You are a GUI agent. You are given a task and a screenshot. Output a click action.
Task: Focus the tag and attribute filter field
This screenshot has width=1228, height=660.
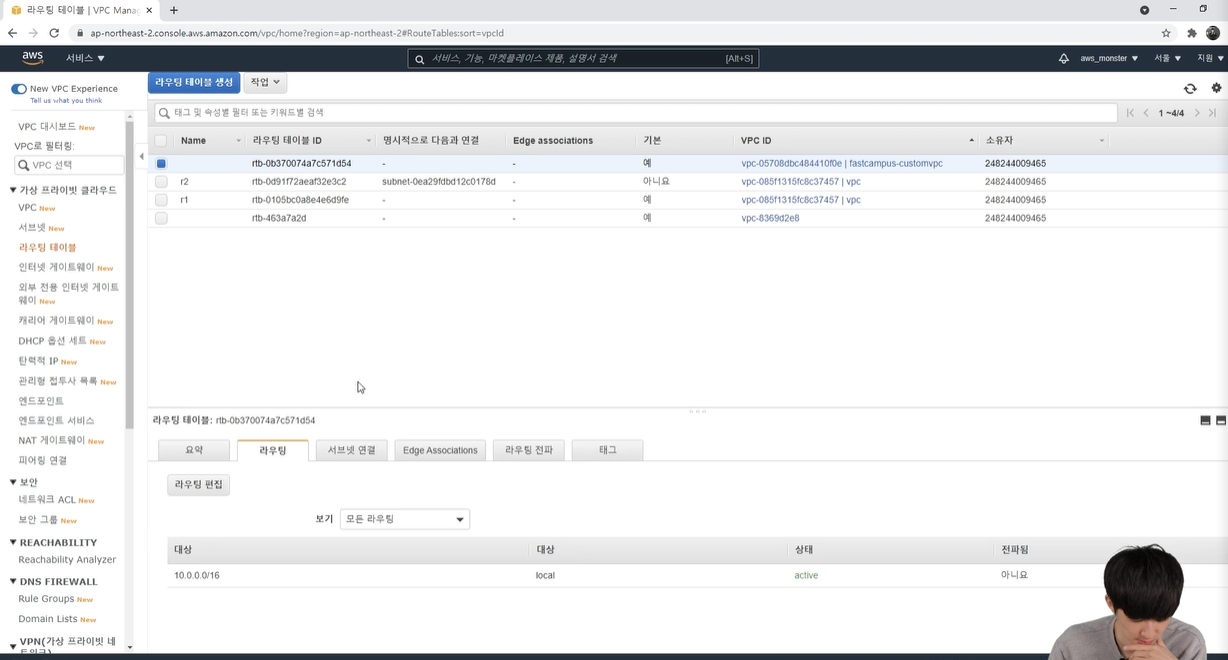(x=636, y=113)
